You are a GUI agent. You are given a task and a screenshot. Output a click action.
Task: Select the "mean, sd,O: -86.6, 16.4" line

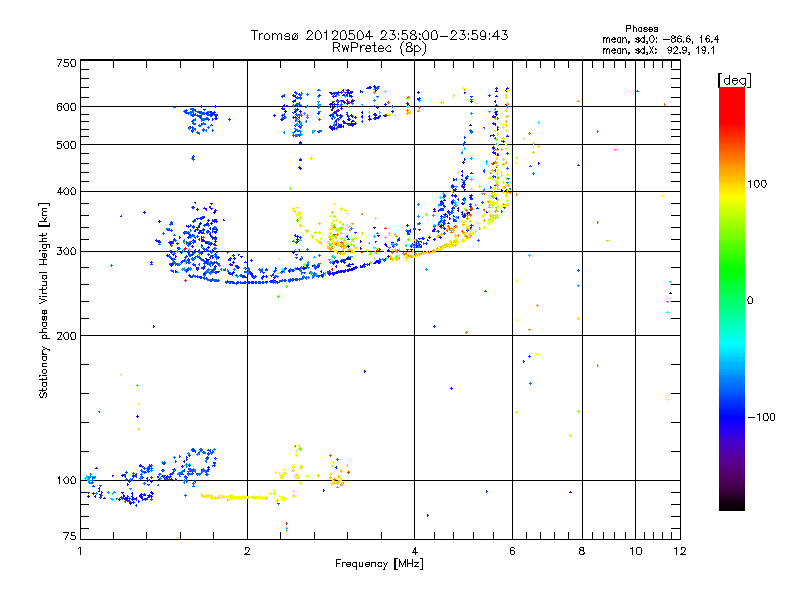[x=661, y=39]
